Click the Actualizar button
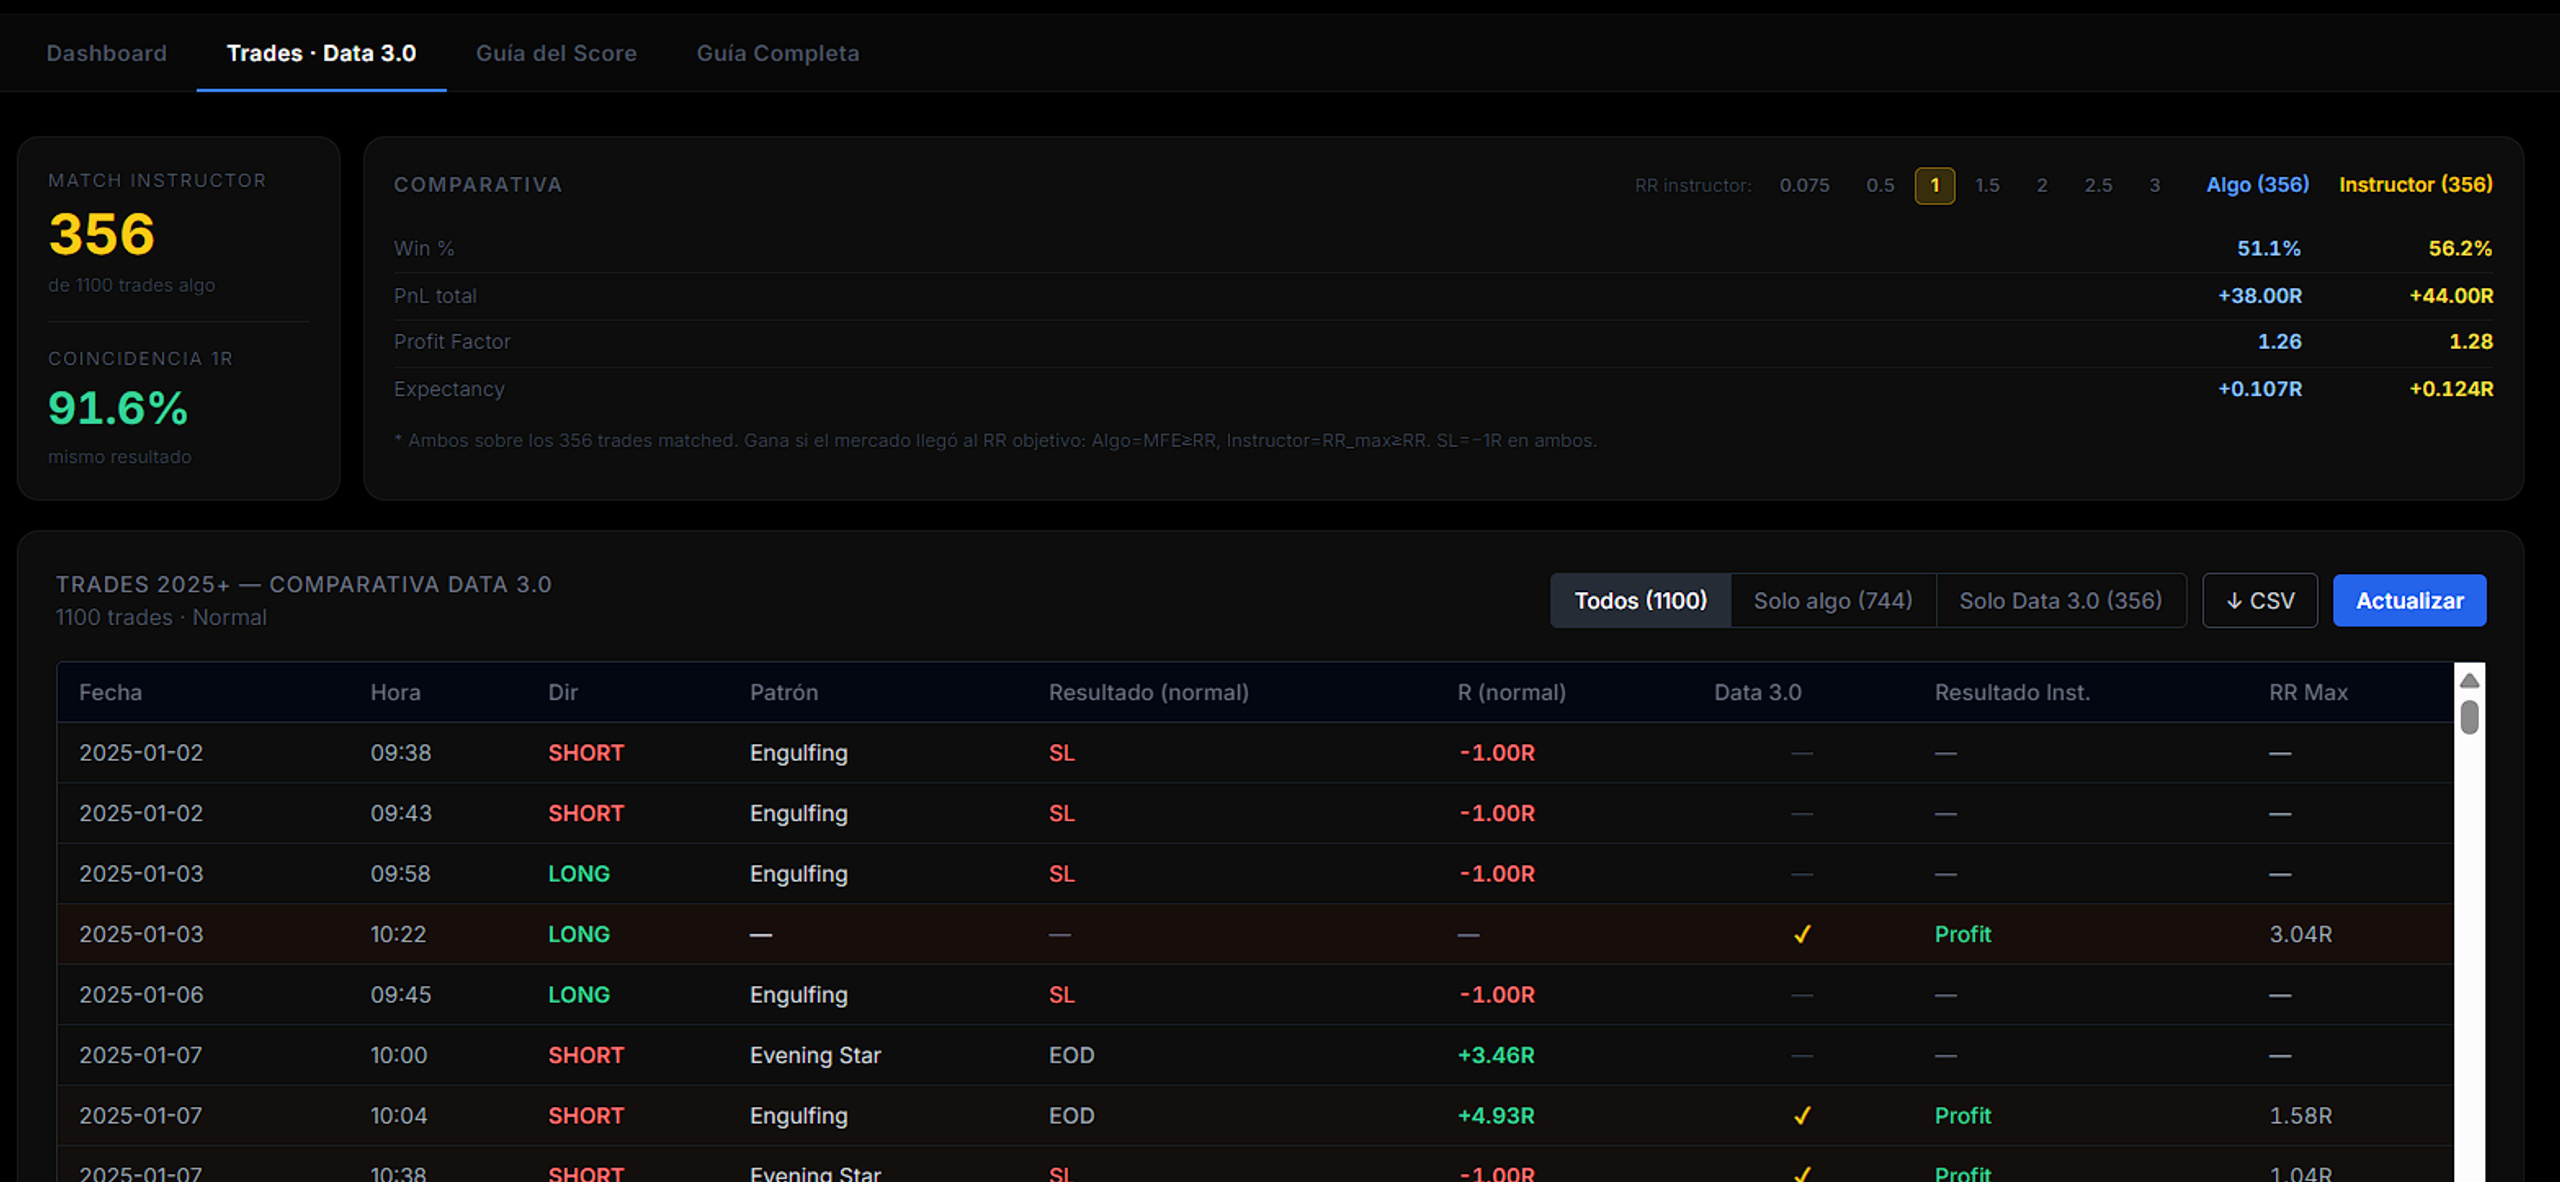 pyautogui.click(x=2410, y=600)
